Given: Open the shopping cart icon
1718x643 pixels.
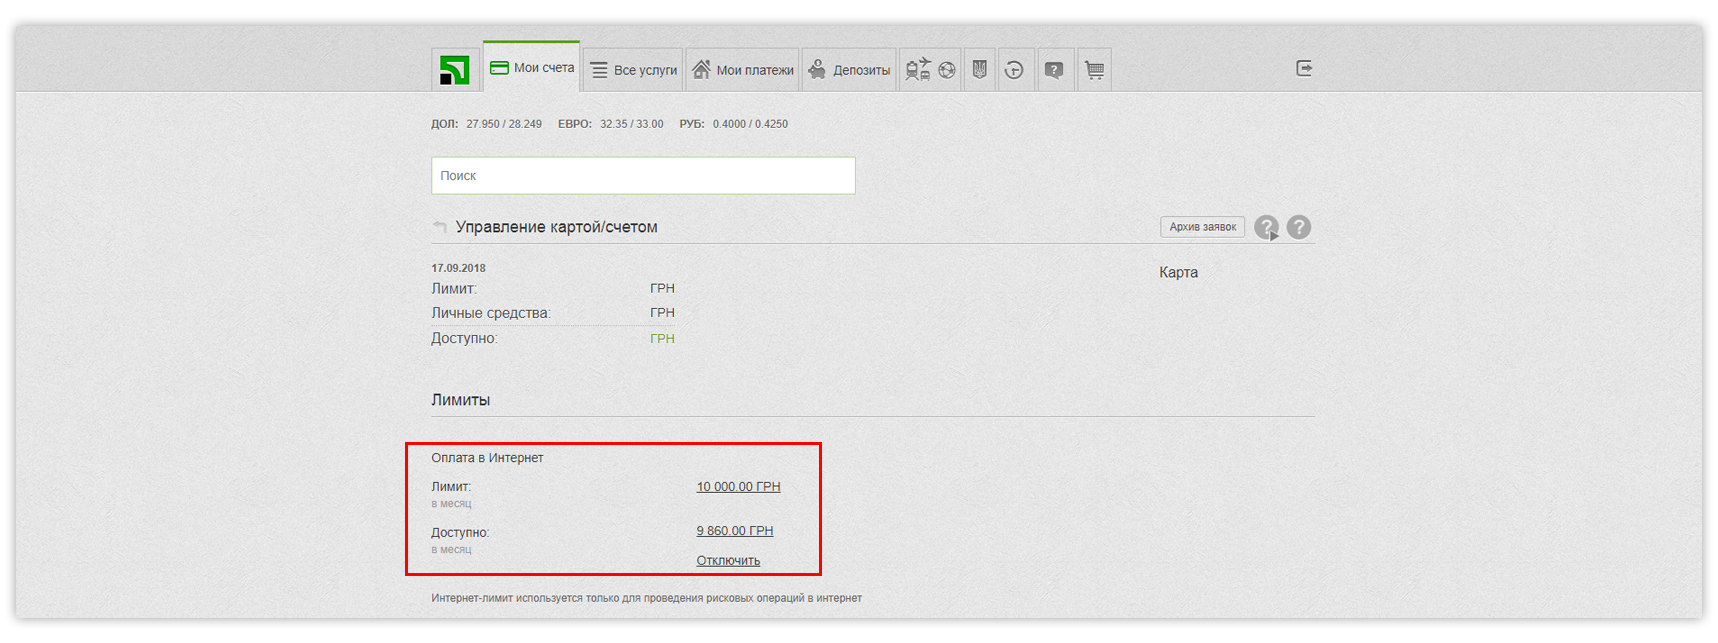Looking at the screenshot, I should tap(1095, 70).
